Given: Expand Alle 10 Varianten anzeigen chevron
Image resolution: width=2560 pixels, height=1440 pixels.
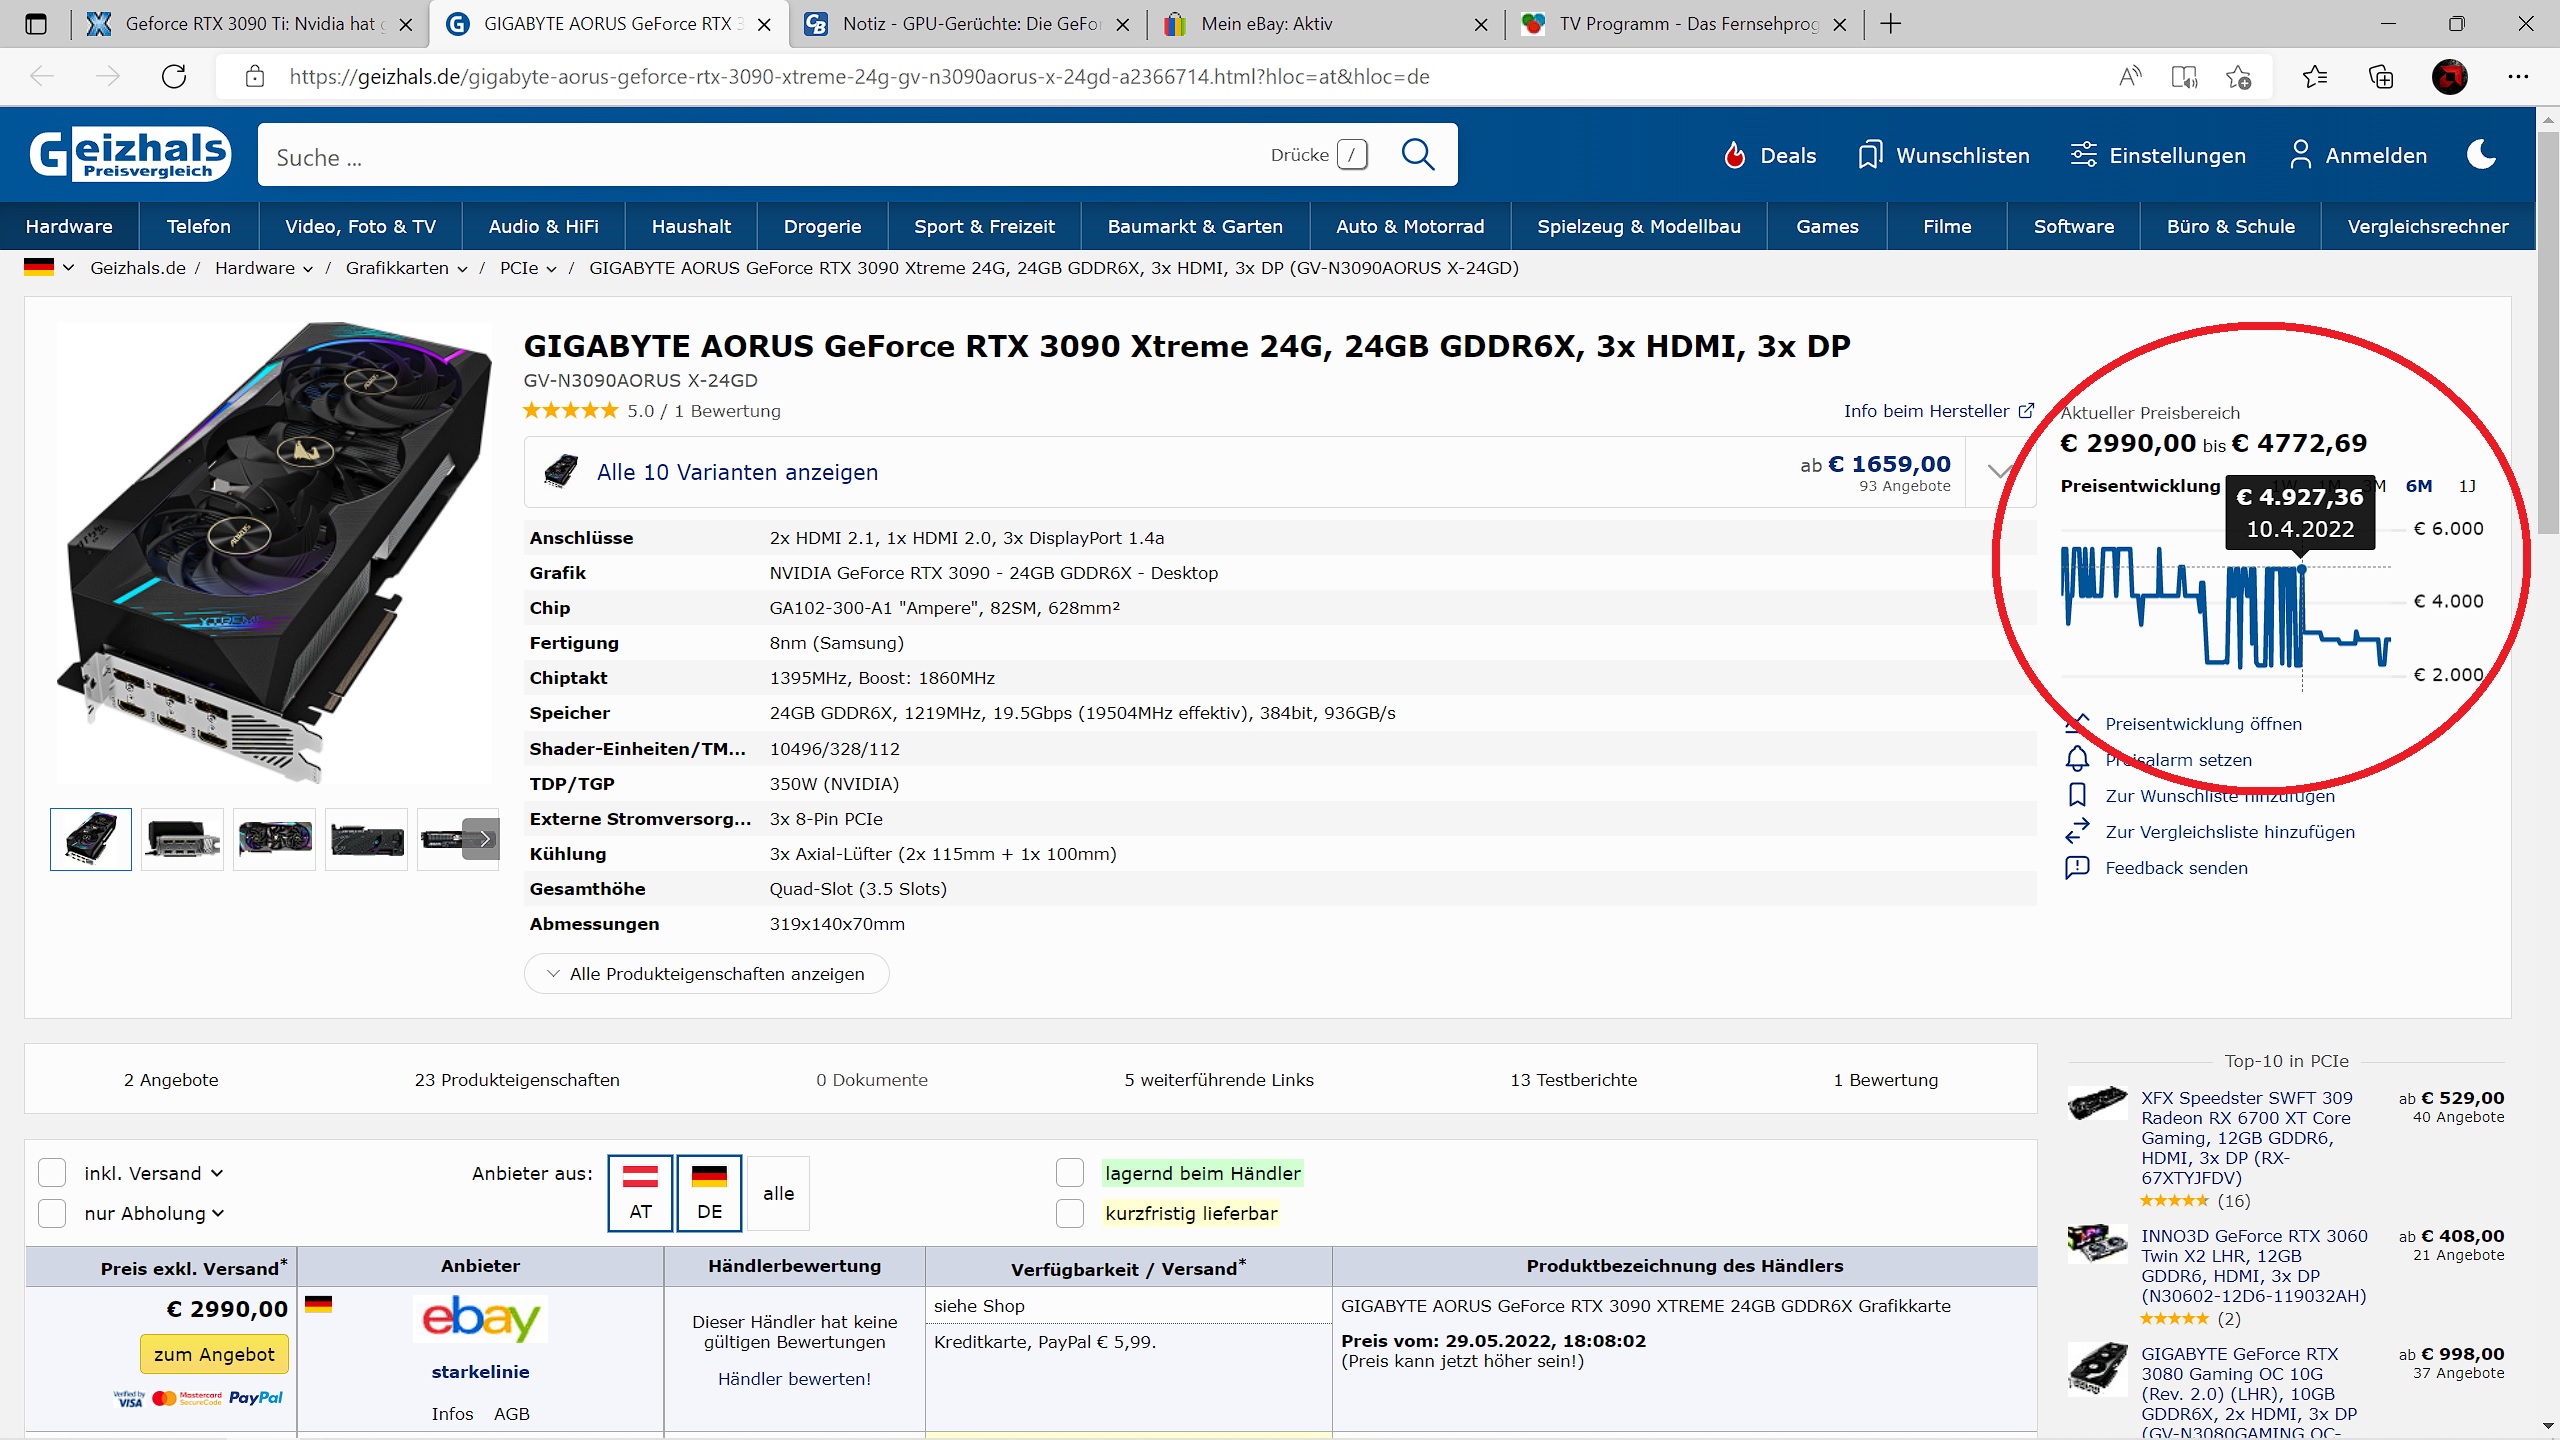Looking at the screenshot, I should coord(1999,472).
